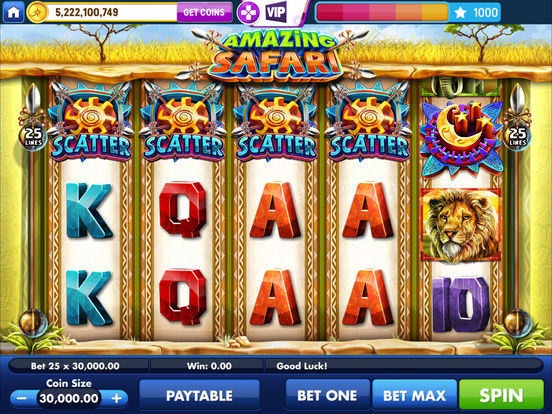
Task: Go to the home screen icon
Action: point(13,12)
